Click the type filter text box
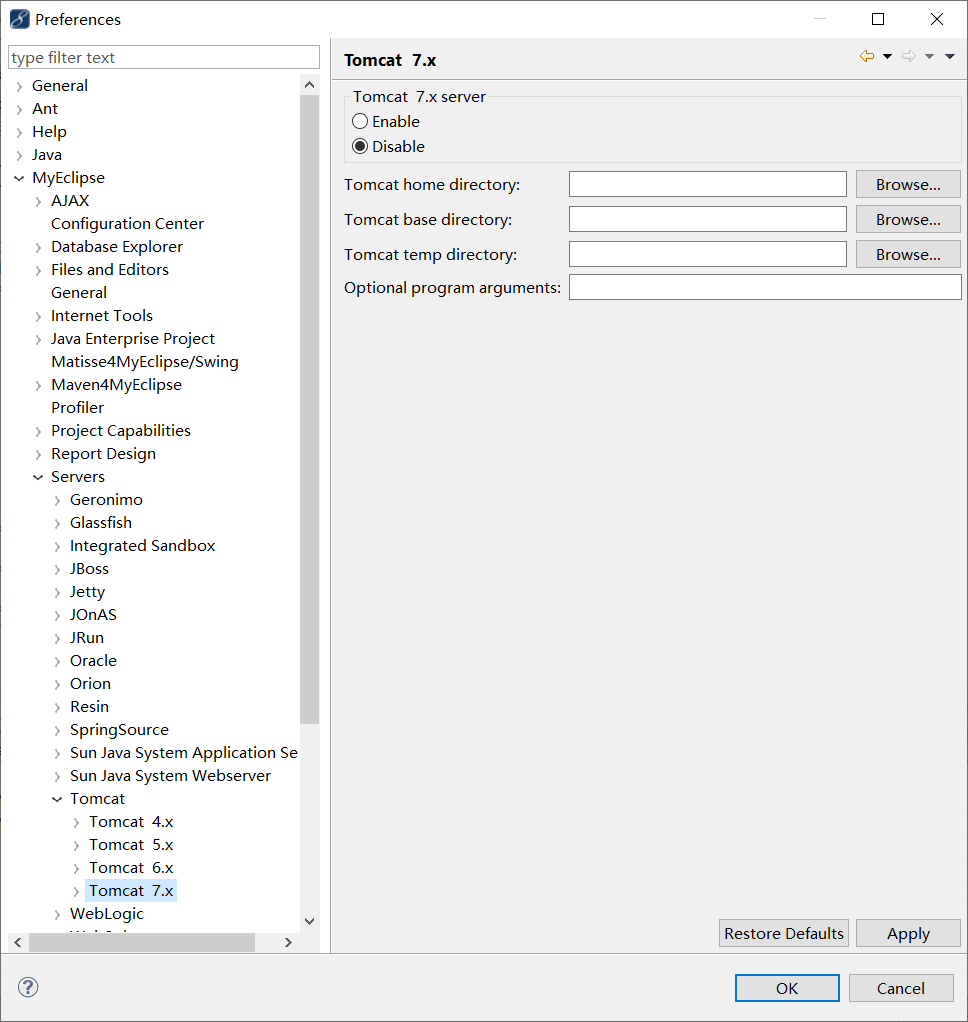The height and width of the screenshot is (1022, 968). point(164,57)
